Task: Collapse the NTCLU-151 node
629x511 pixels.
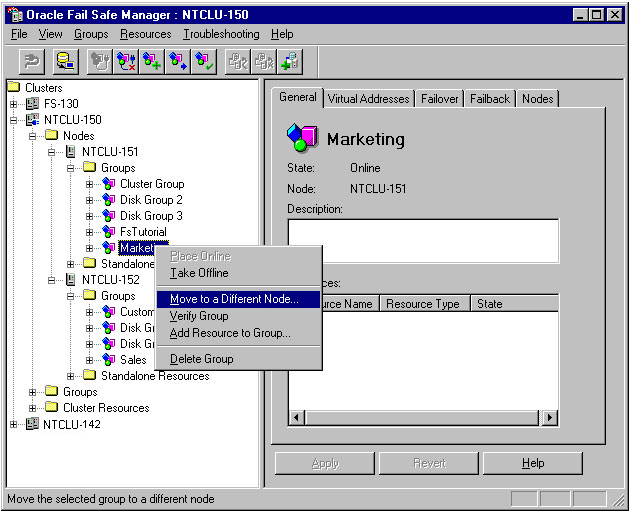Action: coord(51,152)
